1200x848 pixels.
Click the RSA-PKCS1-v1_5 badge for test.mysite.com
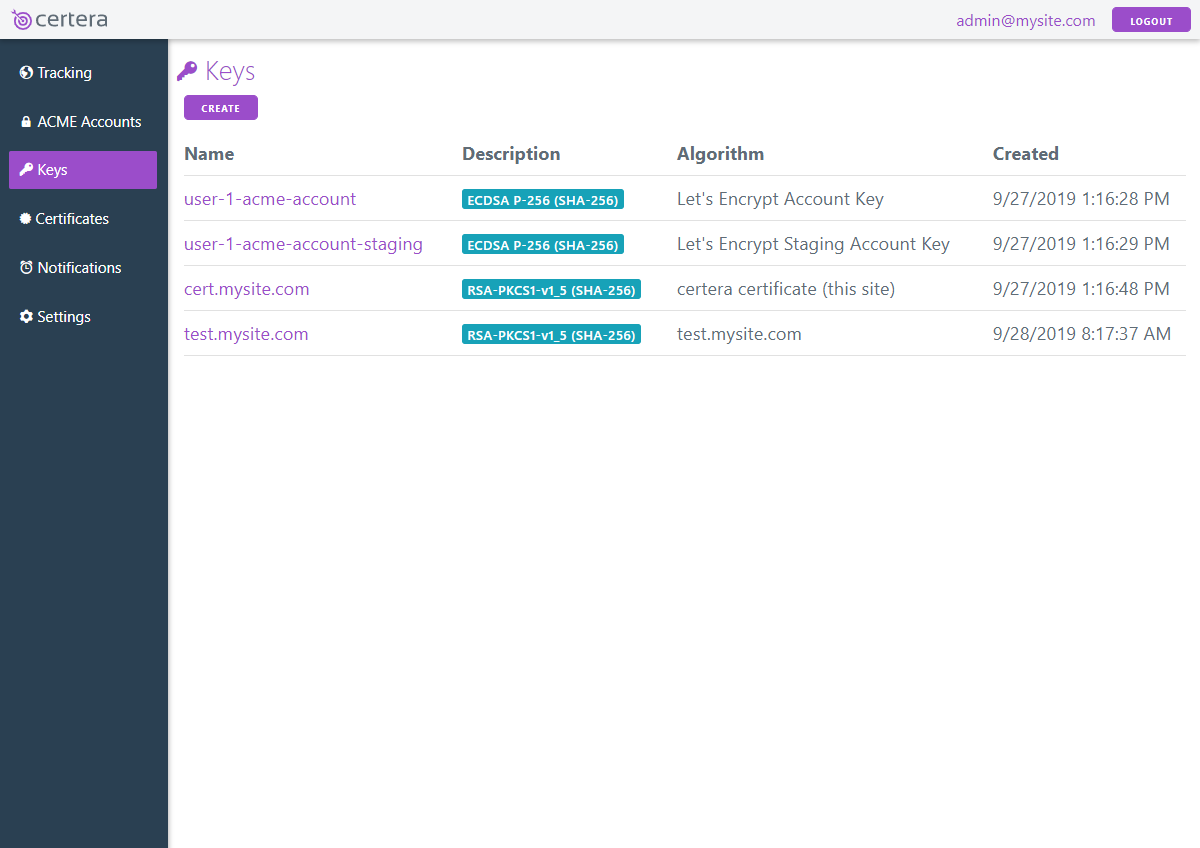click(x=551, y=335)
